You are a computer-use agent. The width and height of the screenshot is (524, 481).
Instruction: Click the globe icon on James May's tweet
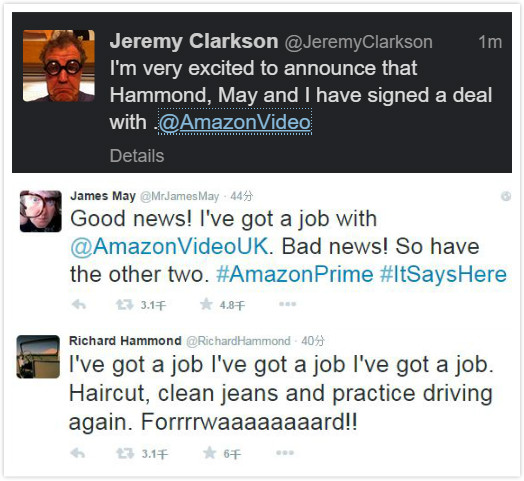click(x=506, y=196)
